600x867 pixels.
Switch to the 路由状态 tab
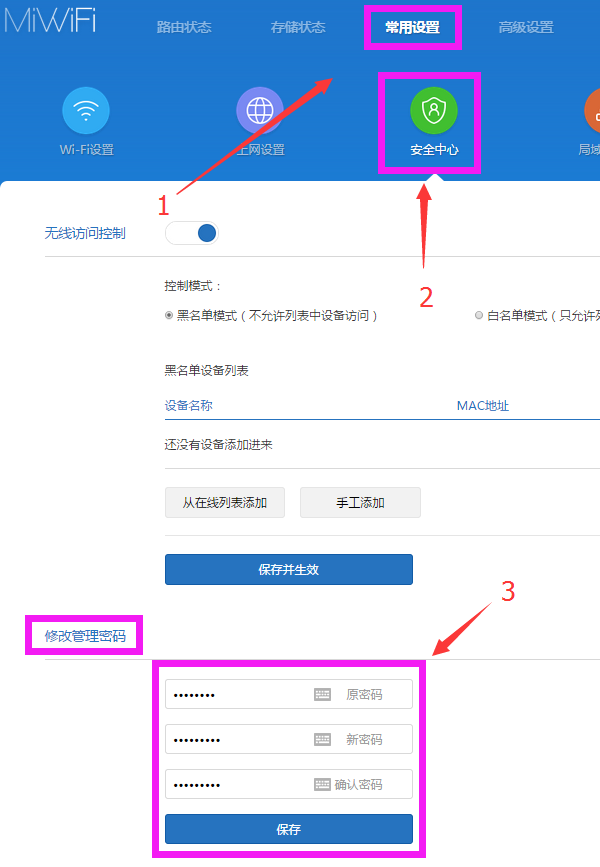pyautogui.click(x=184, y=27)
